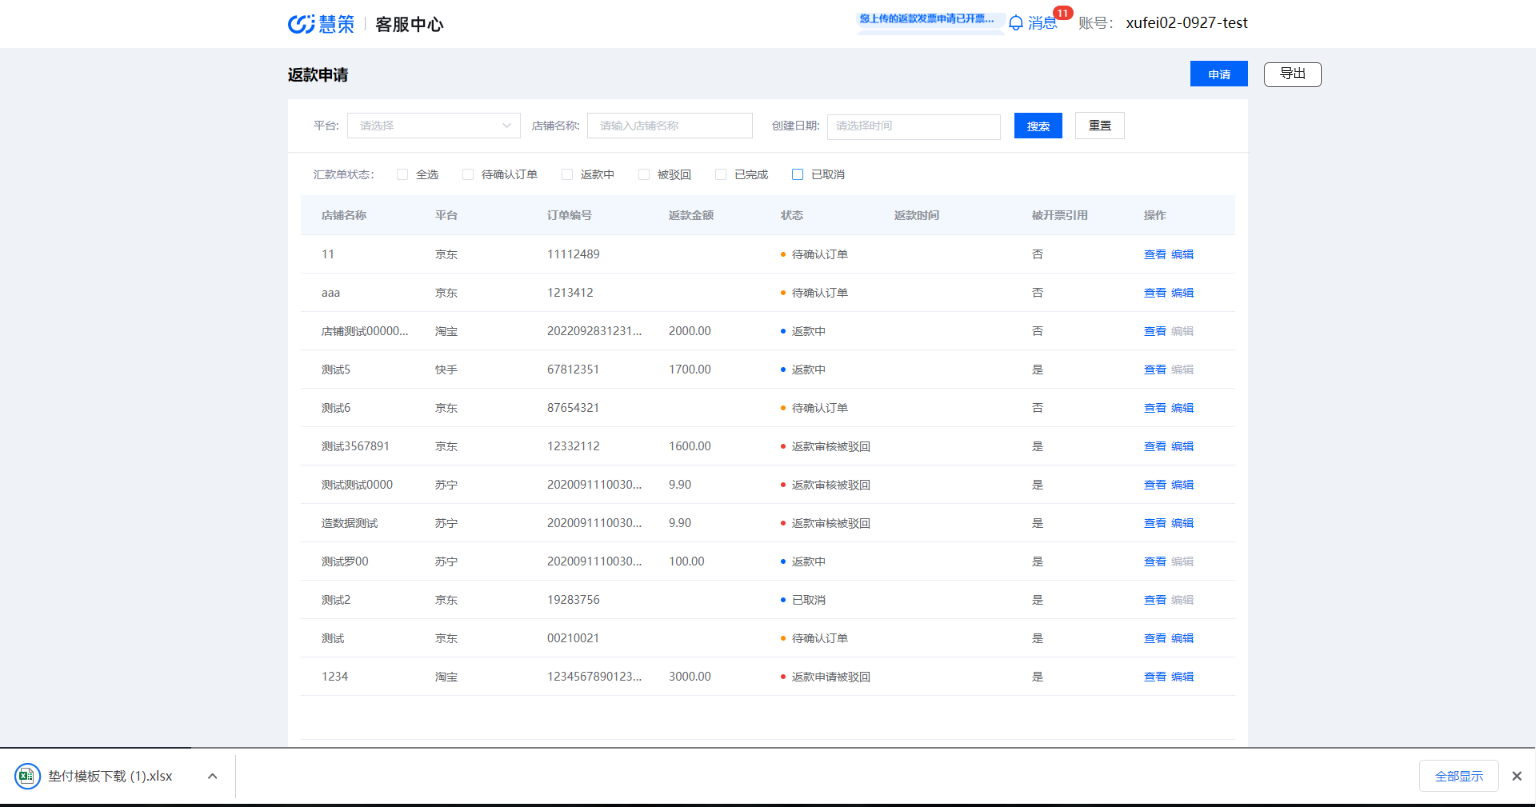Click the 返款申请被驳回 status text
Screen dimensions: 1536x807
(831, 677)
